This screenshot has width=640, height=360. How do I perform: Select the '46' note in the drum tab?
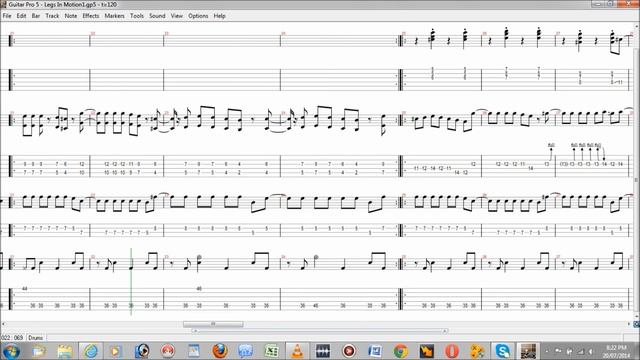point(199,289)
